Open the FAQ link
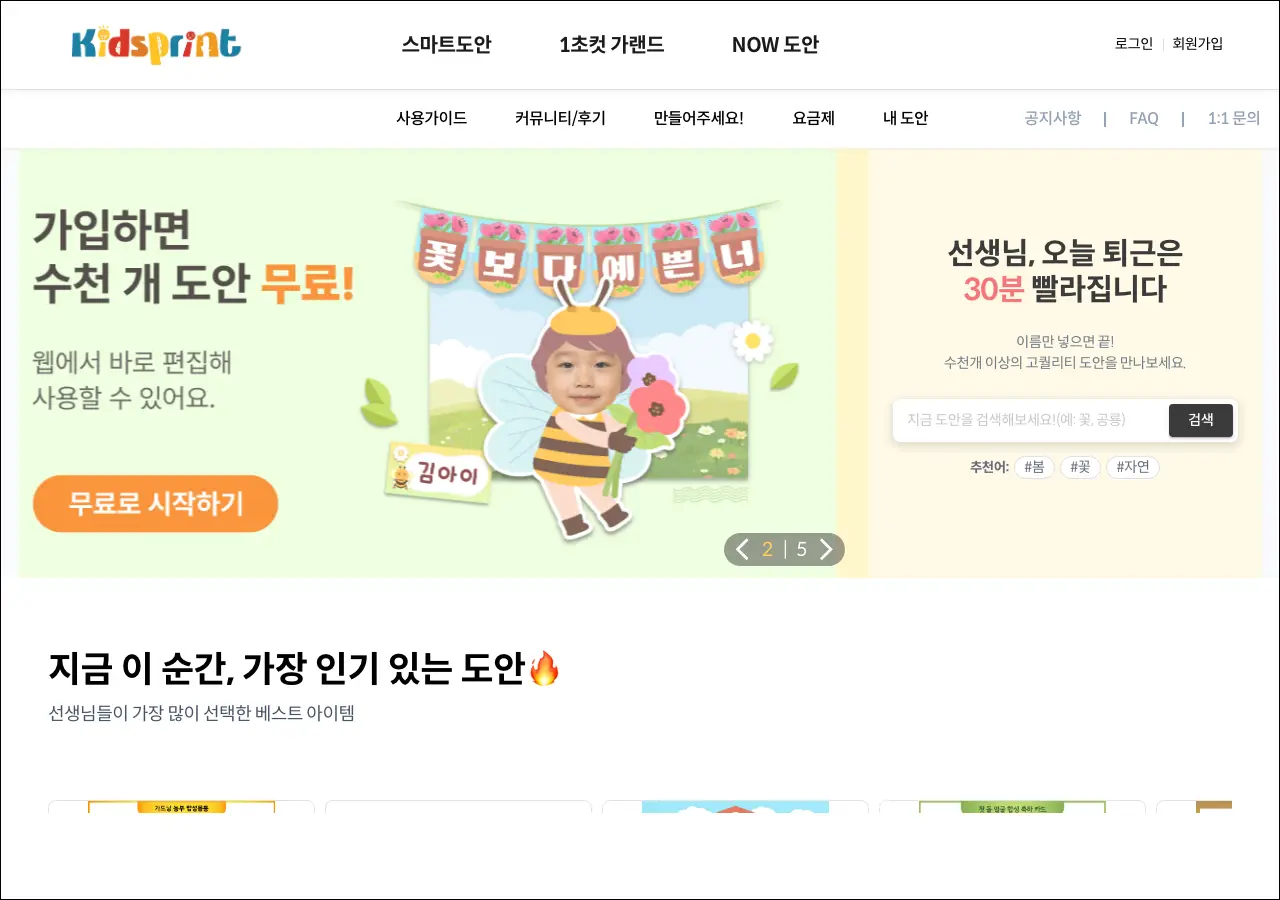 point(1144,118)
